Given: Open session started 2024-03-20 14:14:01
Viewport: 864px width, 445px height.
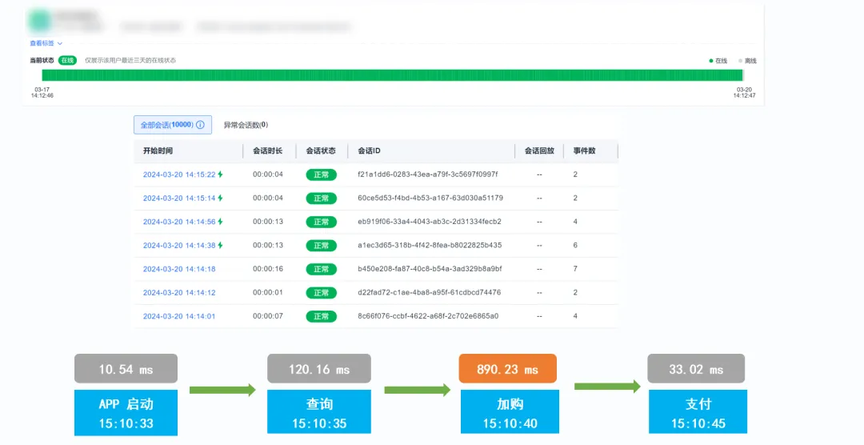Looking at the screenshot, I should point(179,317).
